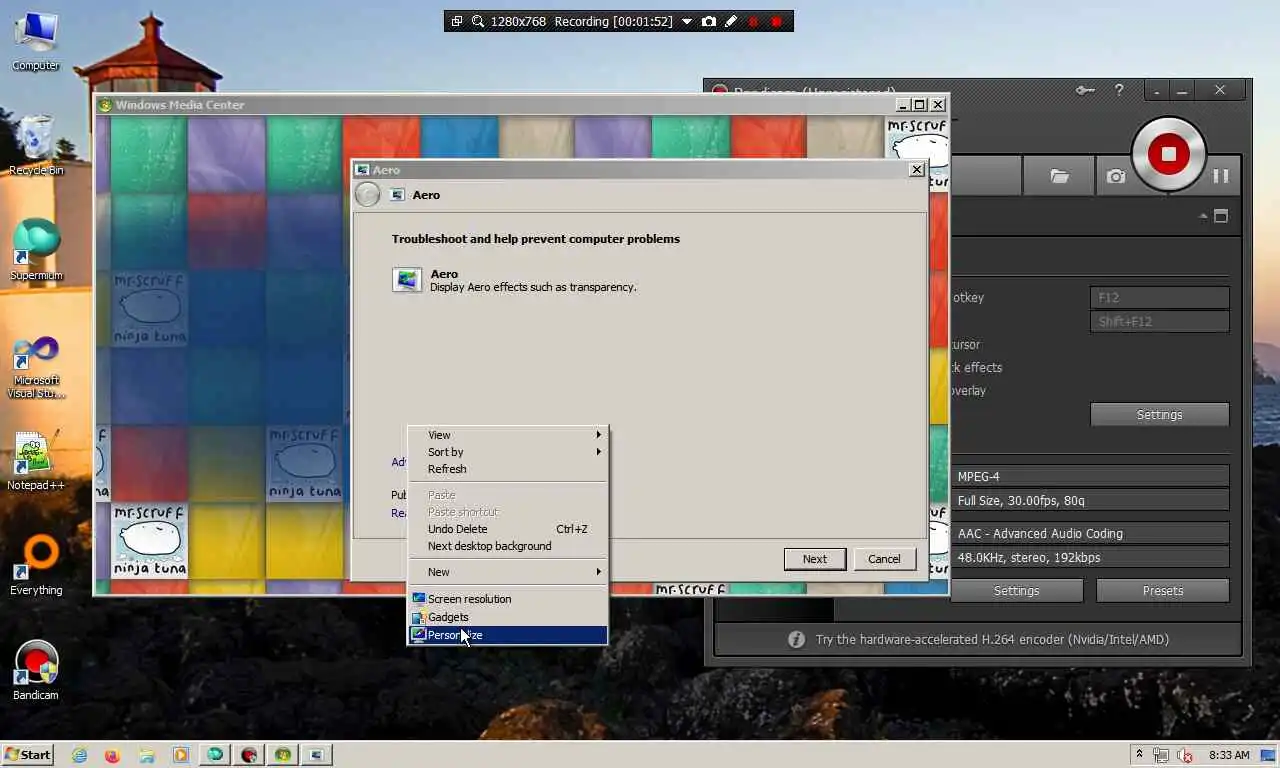Click the window-select icon on recording bar
This screenshot has width=1280, height=768.
point(457,21)
